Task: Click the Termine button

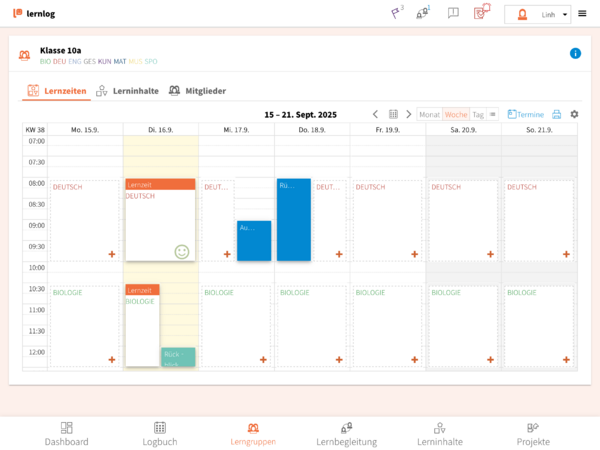Action: pyautogui.click(x=525, y=114)
